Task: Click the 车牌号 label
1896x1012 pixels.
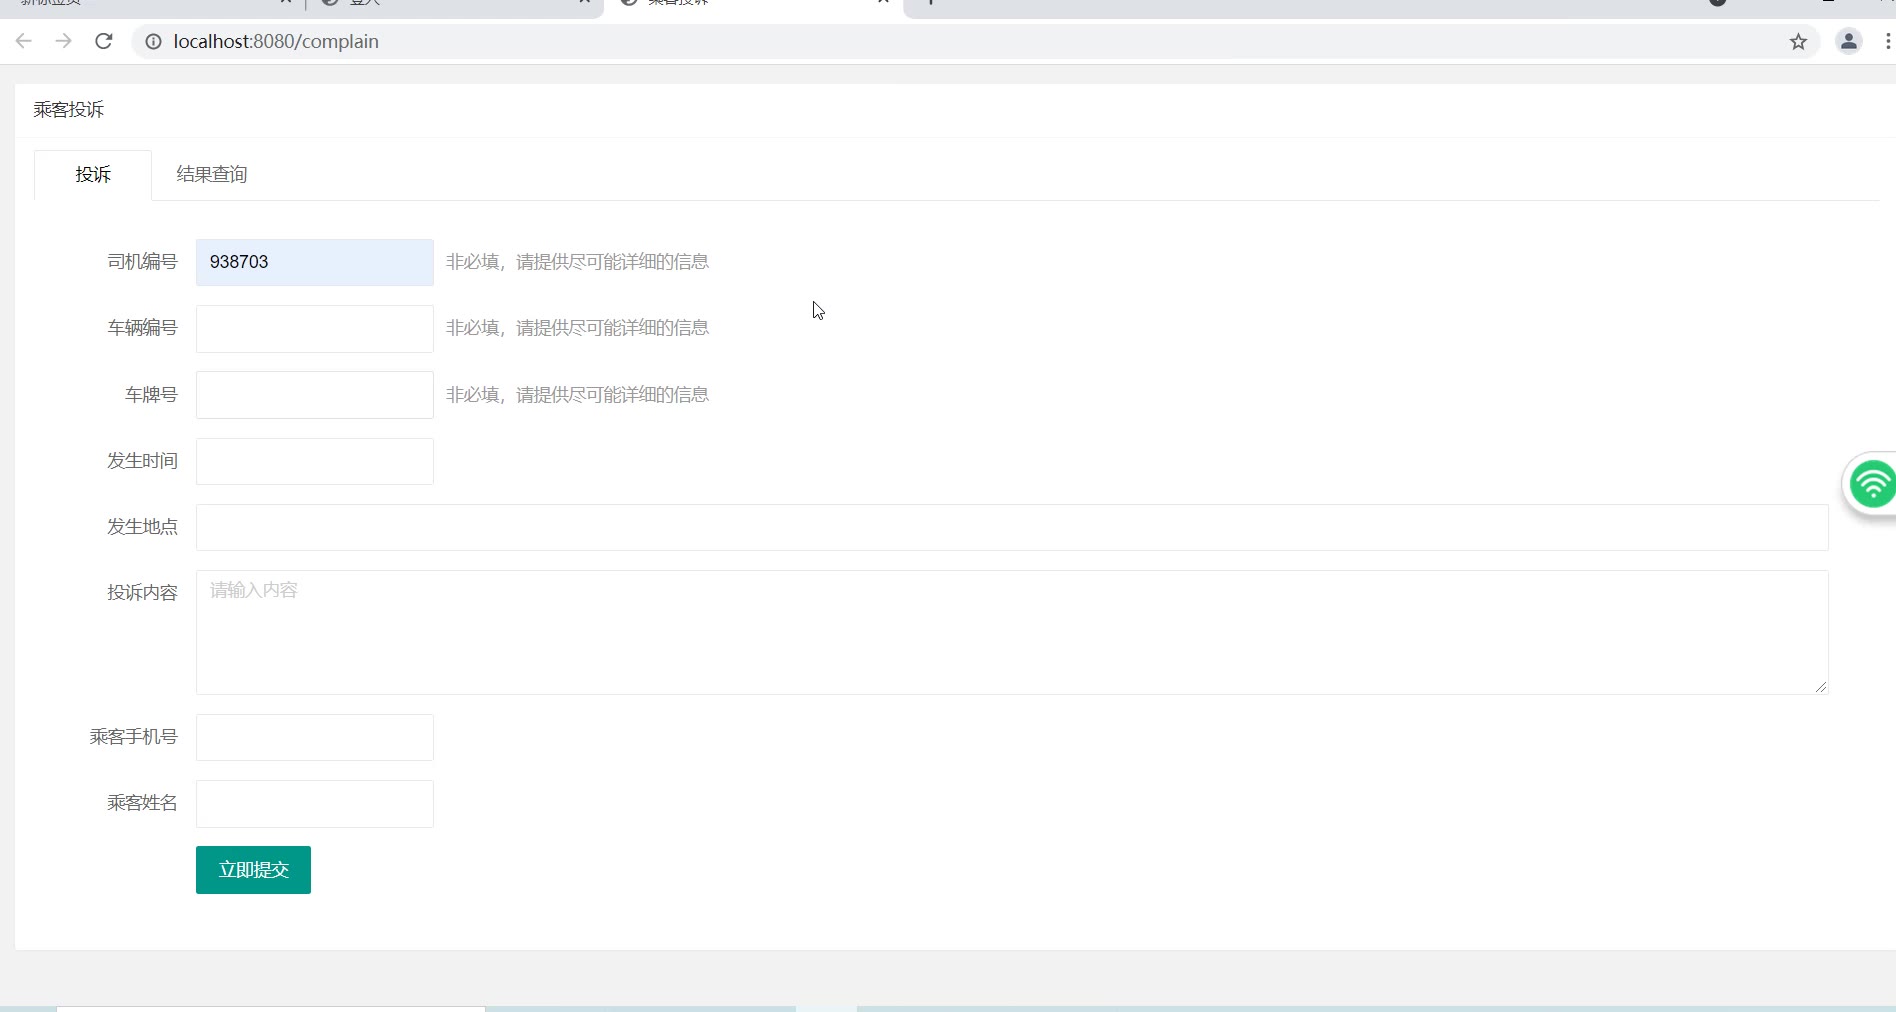Action: [151, 395]
